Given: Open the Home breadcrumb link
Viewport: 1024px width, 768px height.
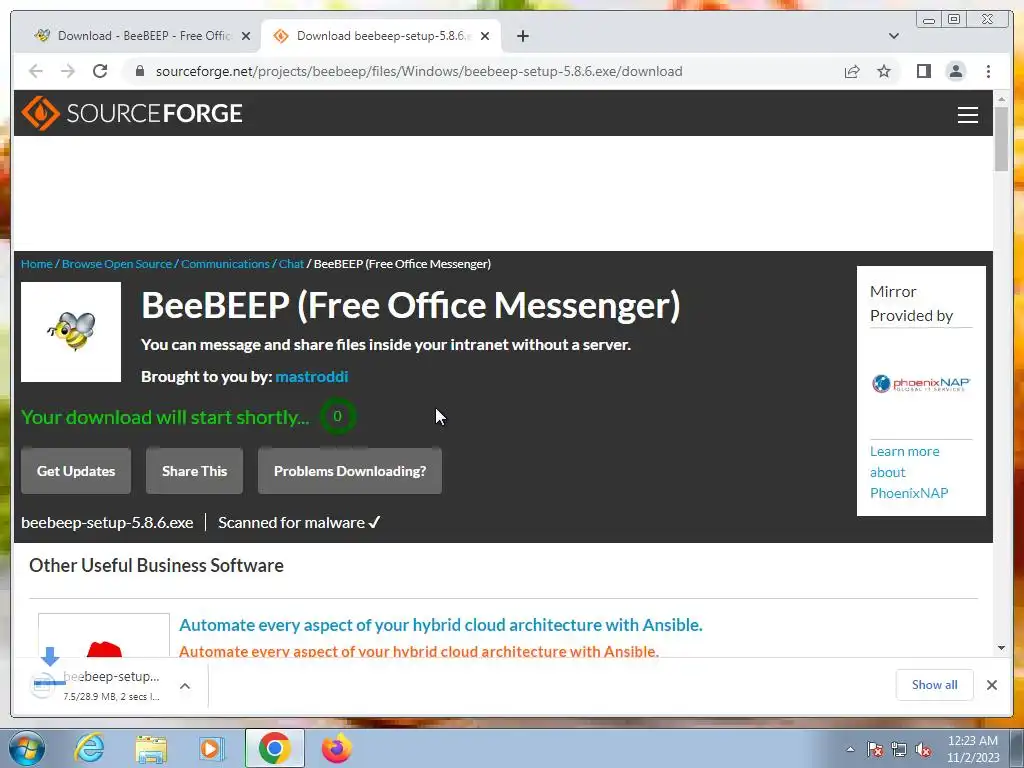Looking at the screenshot, I should 37,264.
